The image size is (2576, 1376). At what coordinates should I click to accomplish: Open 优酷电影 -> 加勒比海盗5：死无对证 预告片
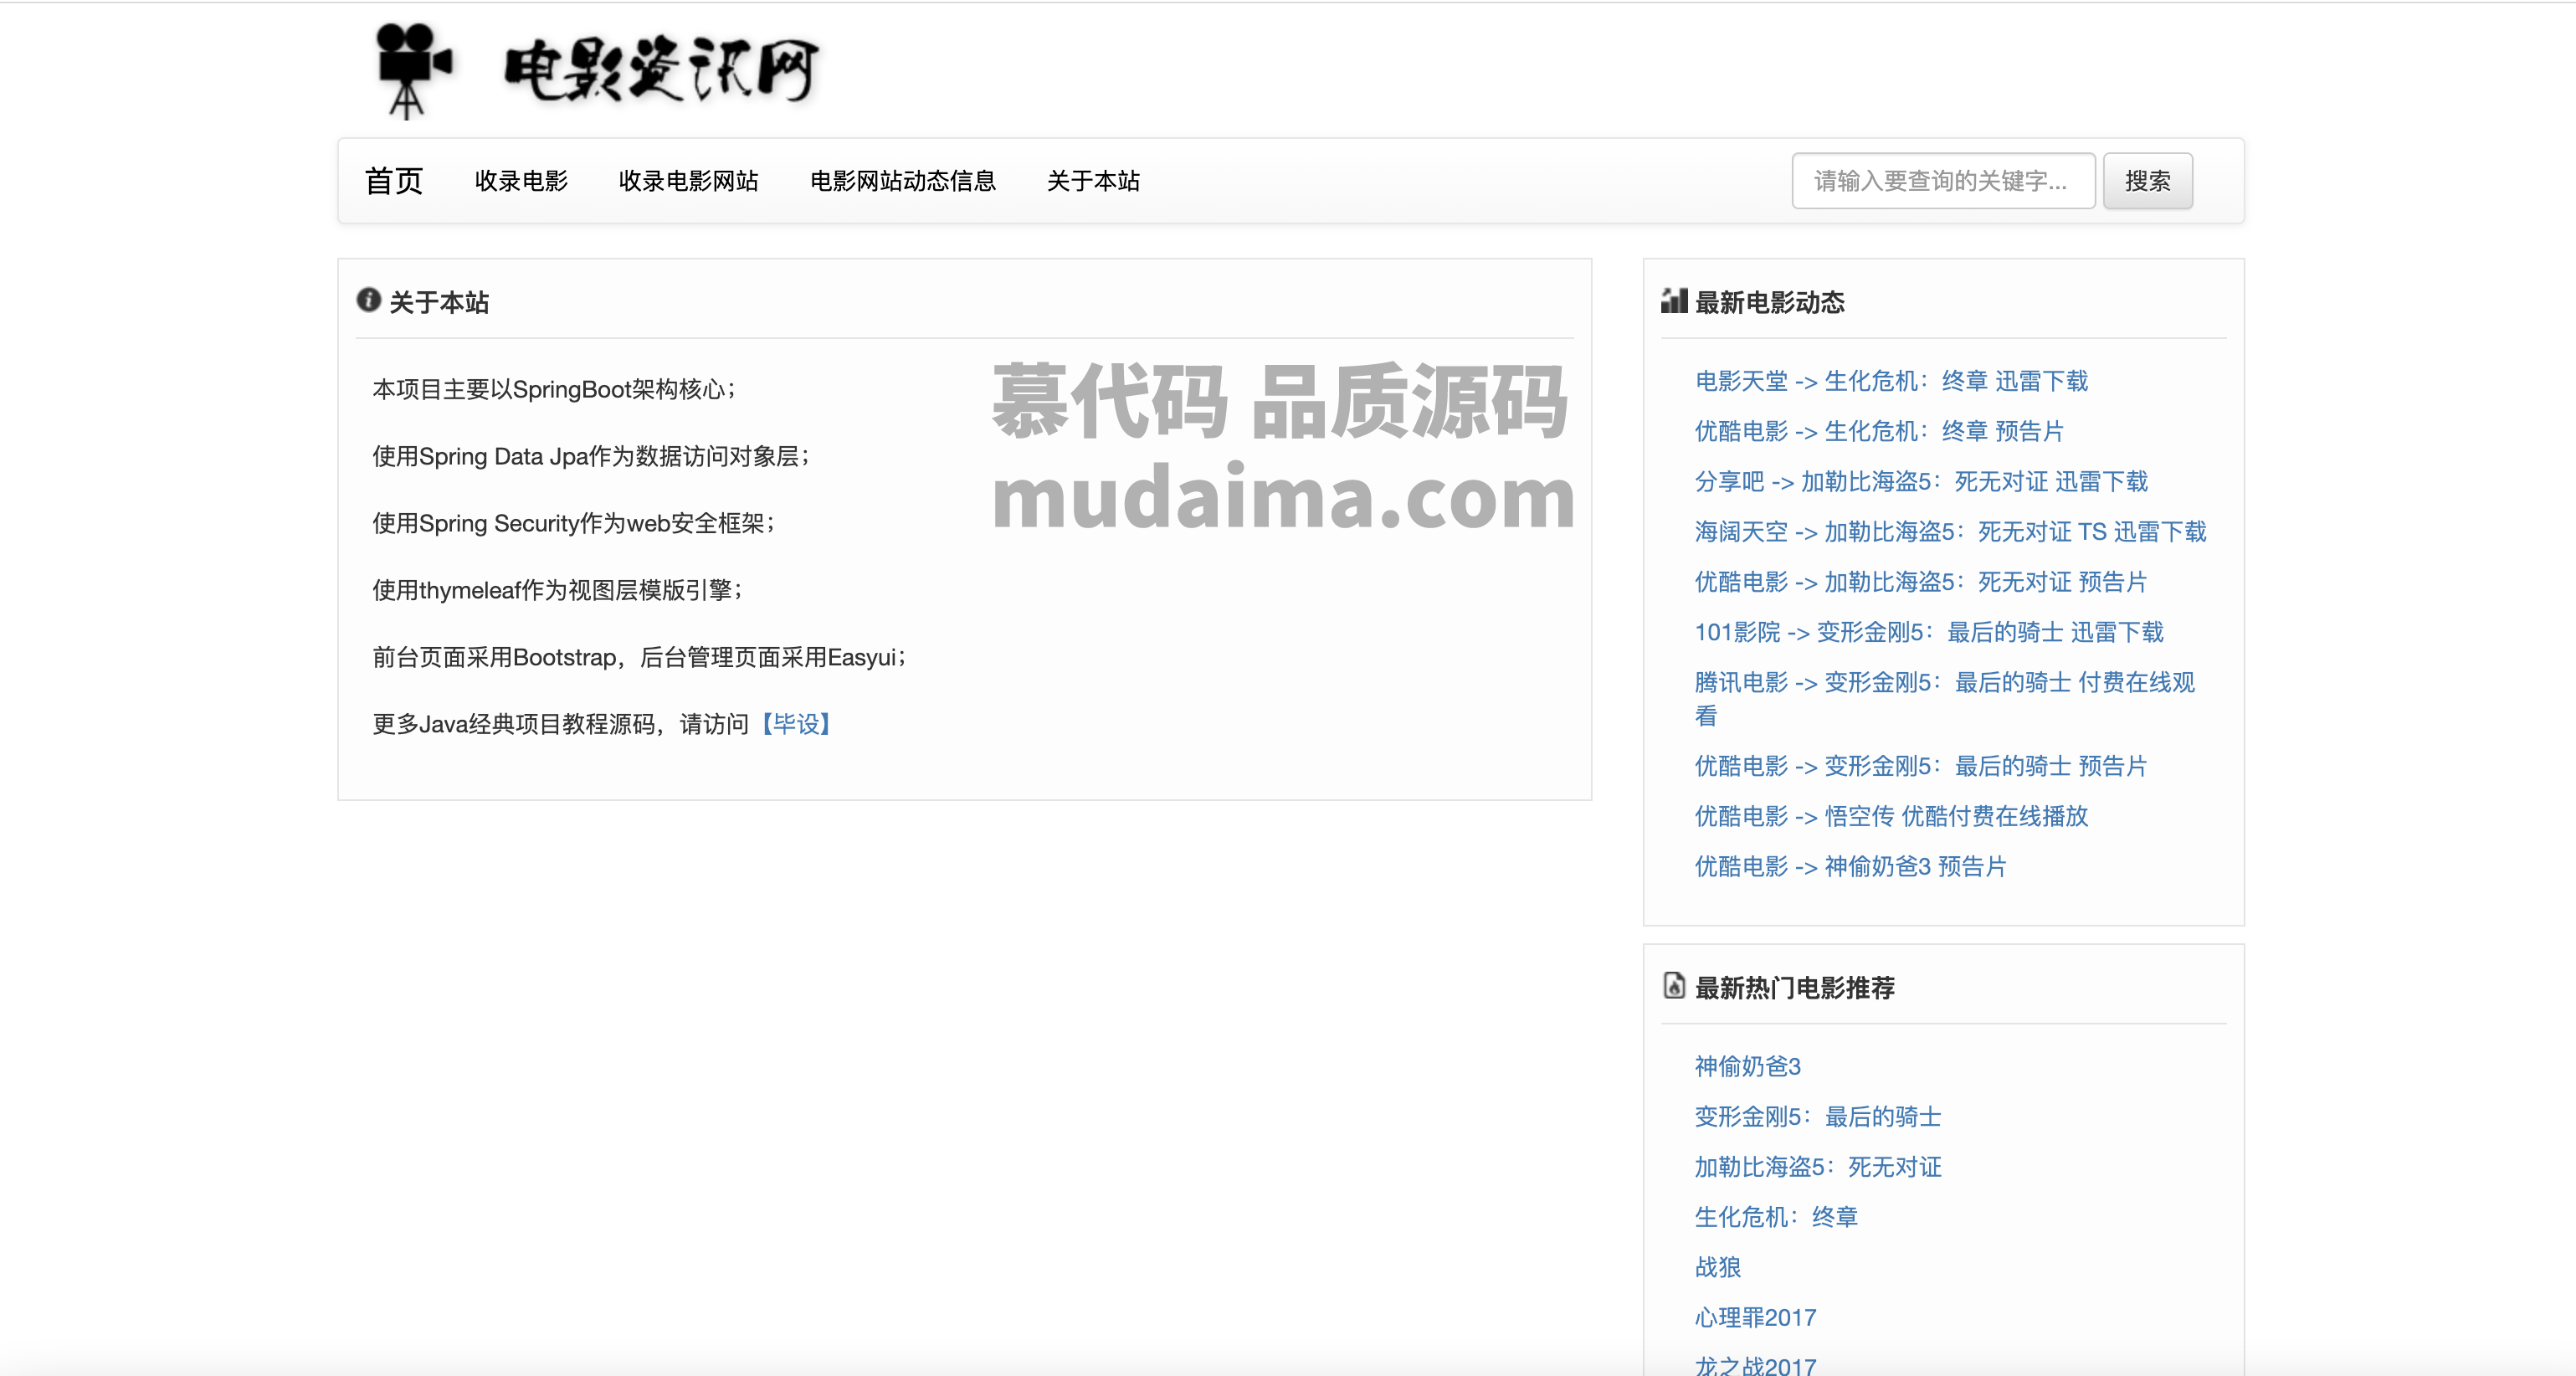point(1921,582)
